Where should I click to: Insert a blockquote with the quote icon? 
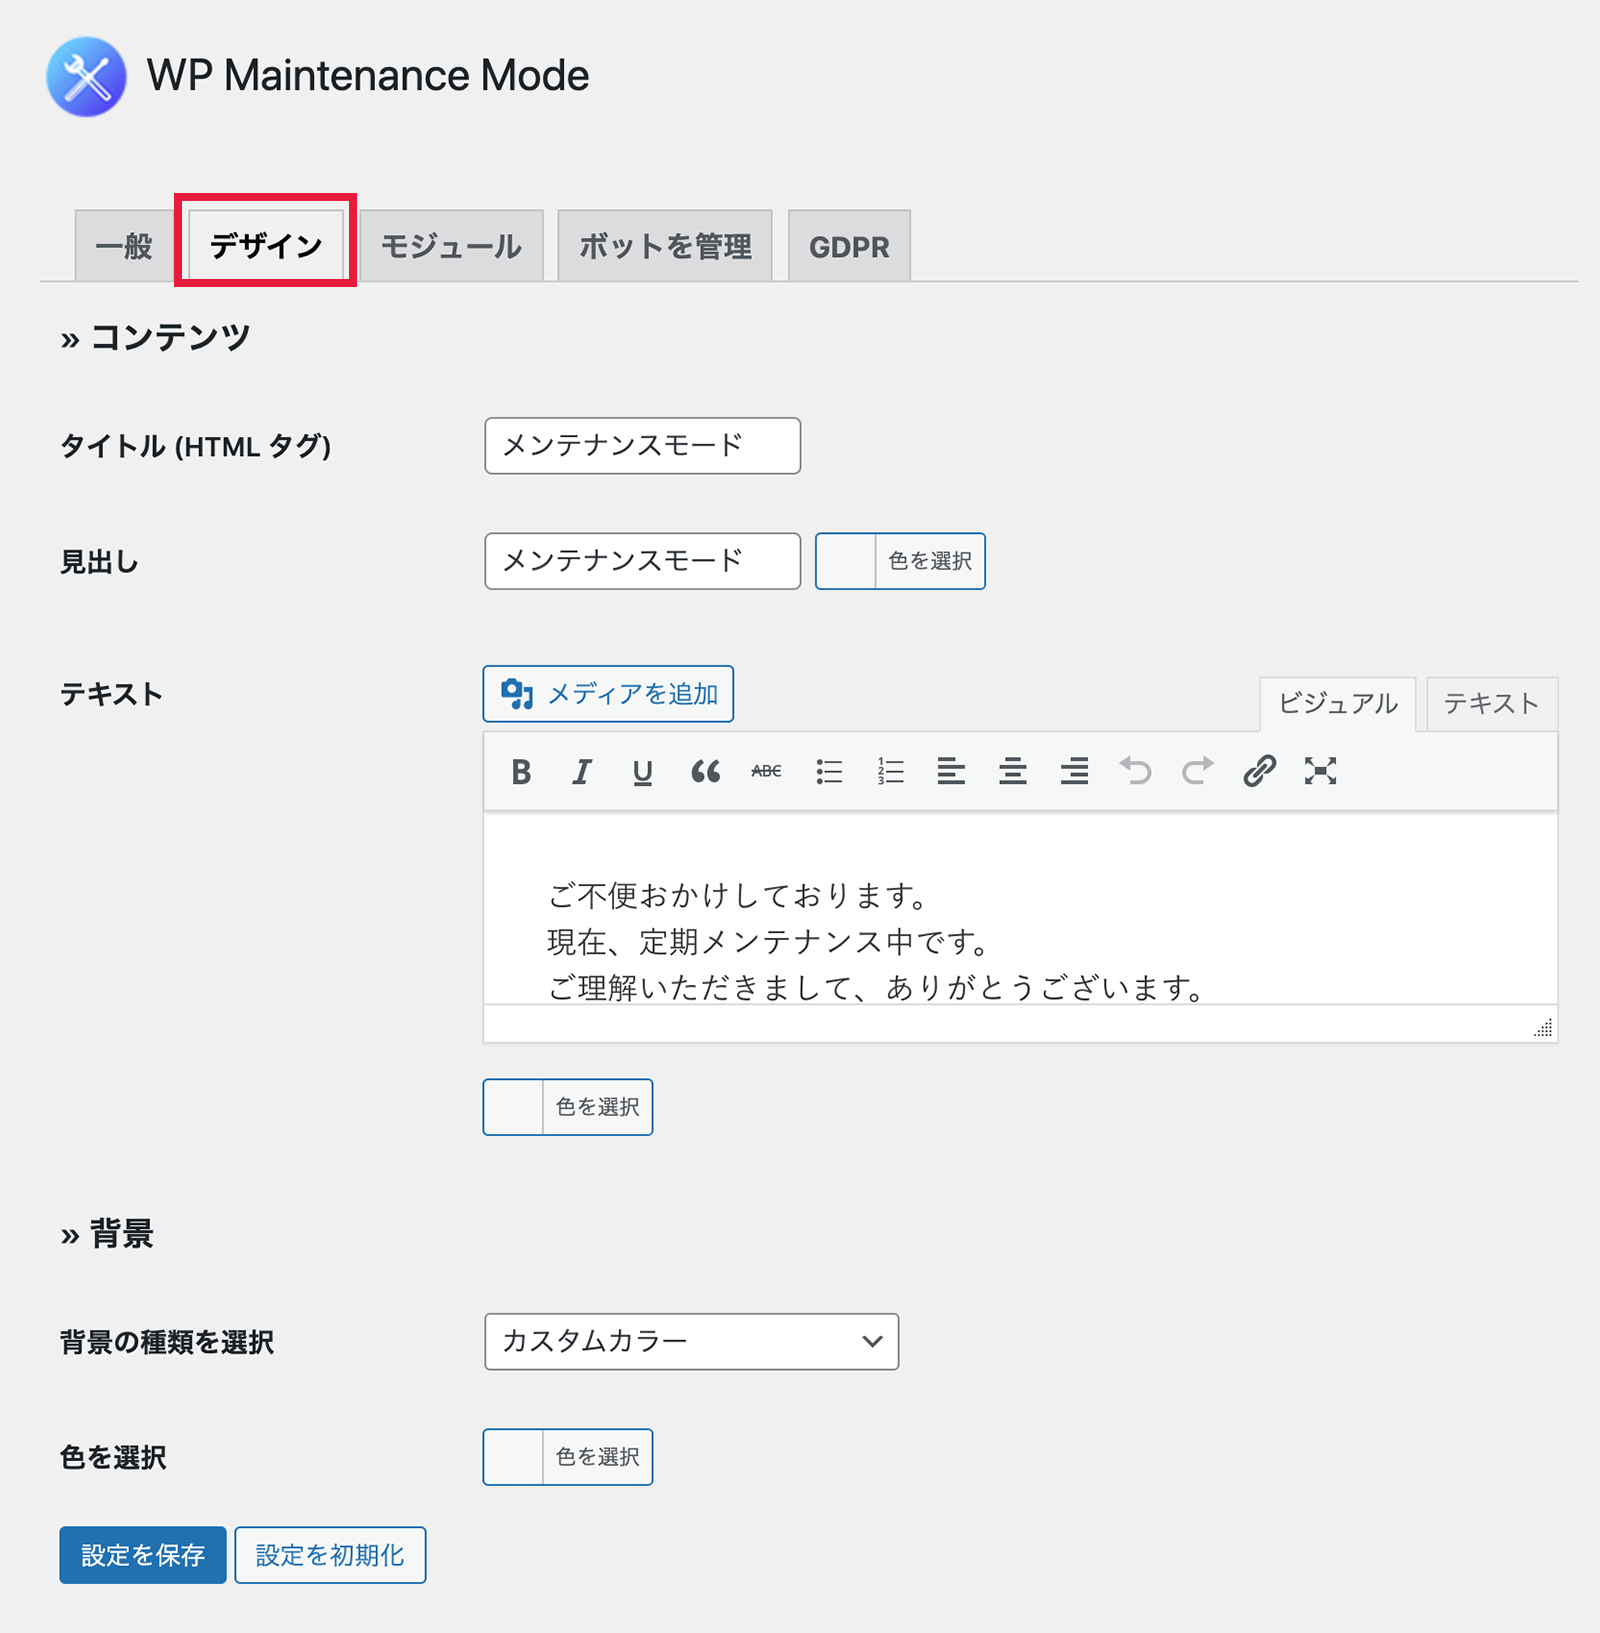coord(705,771)
